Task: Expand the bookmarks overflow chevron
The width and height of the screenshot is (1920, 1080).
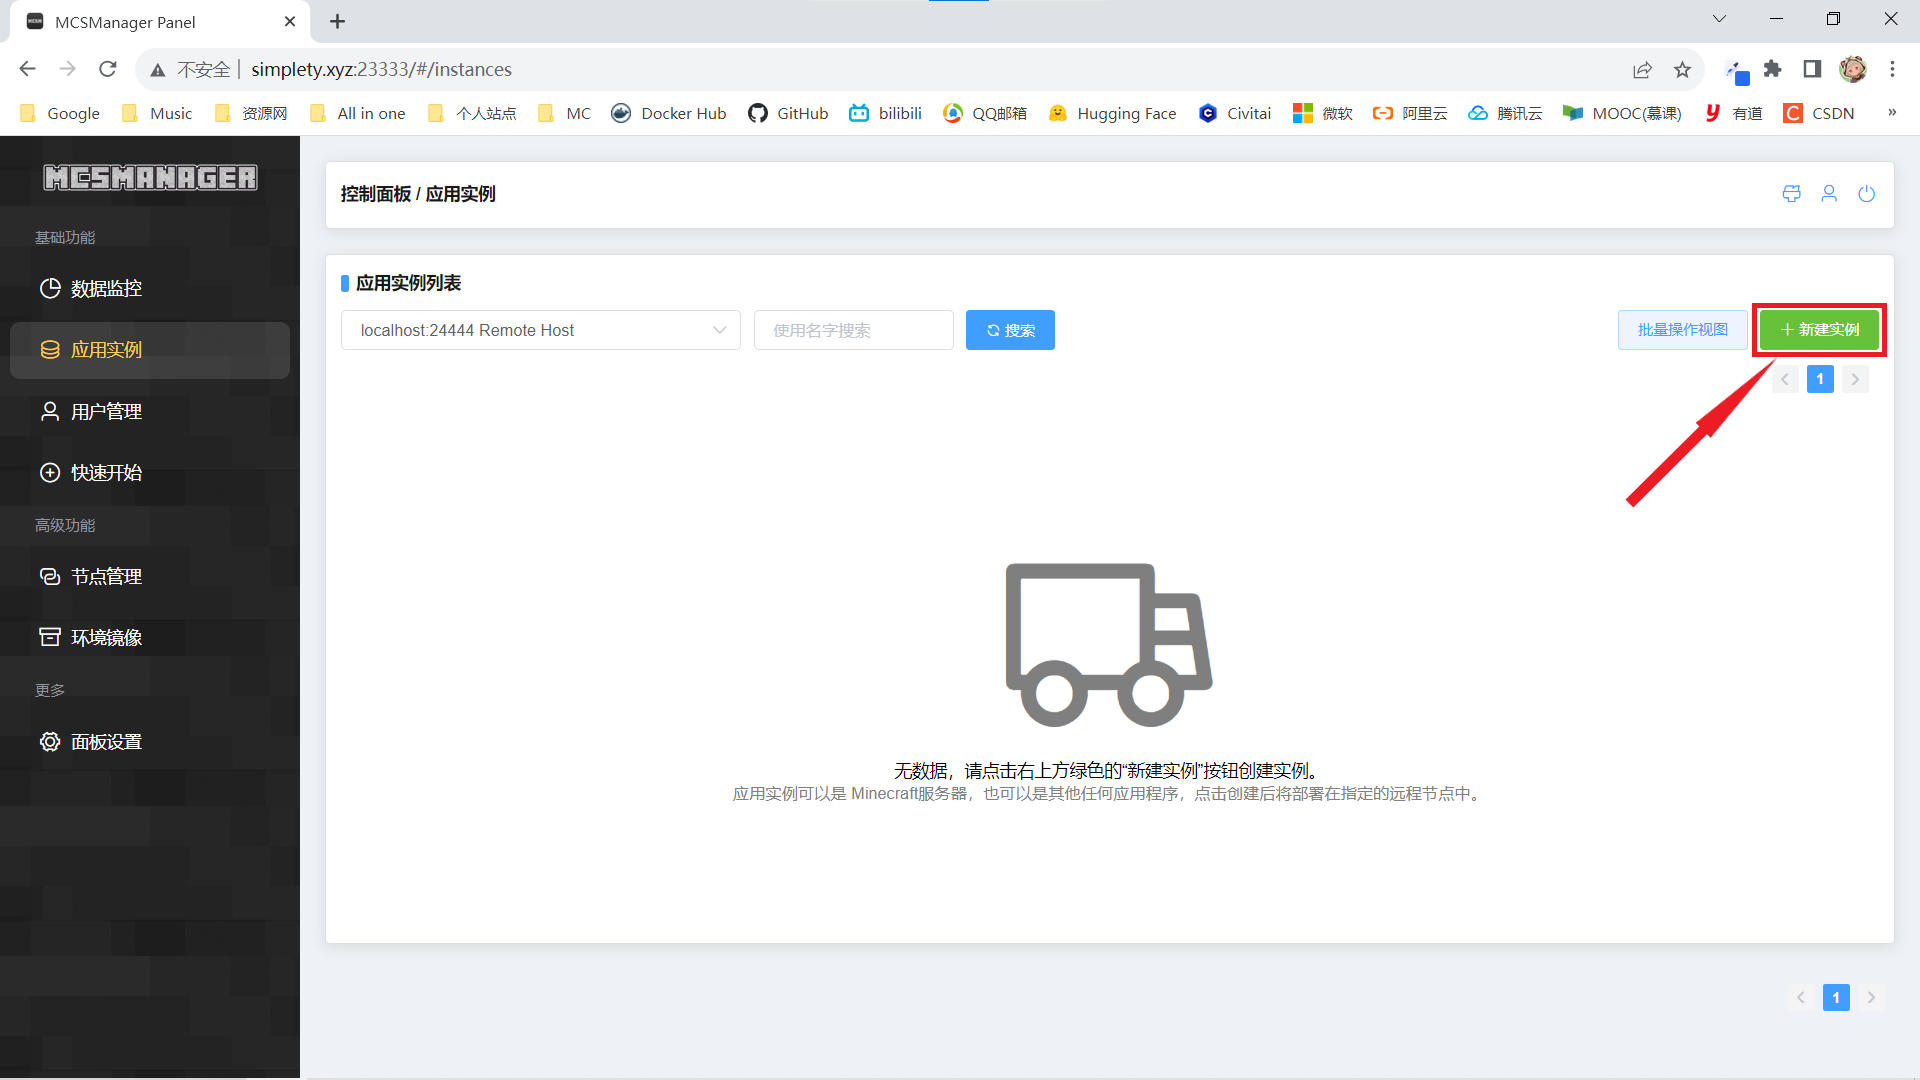Action: point(1891,113)
